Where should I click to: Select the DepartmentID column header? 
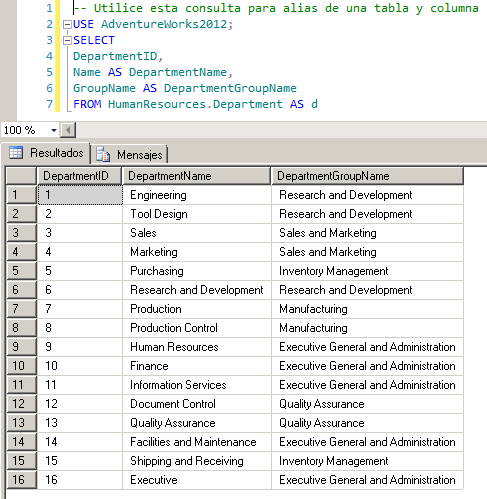(80, 176)
